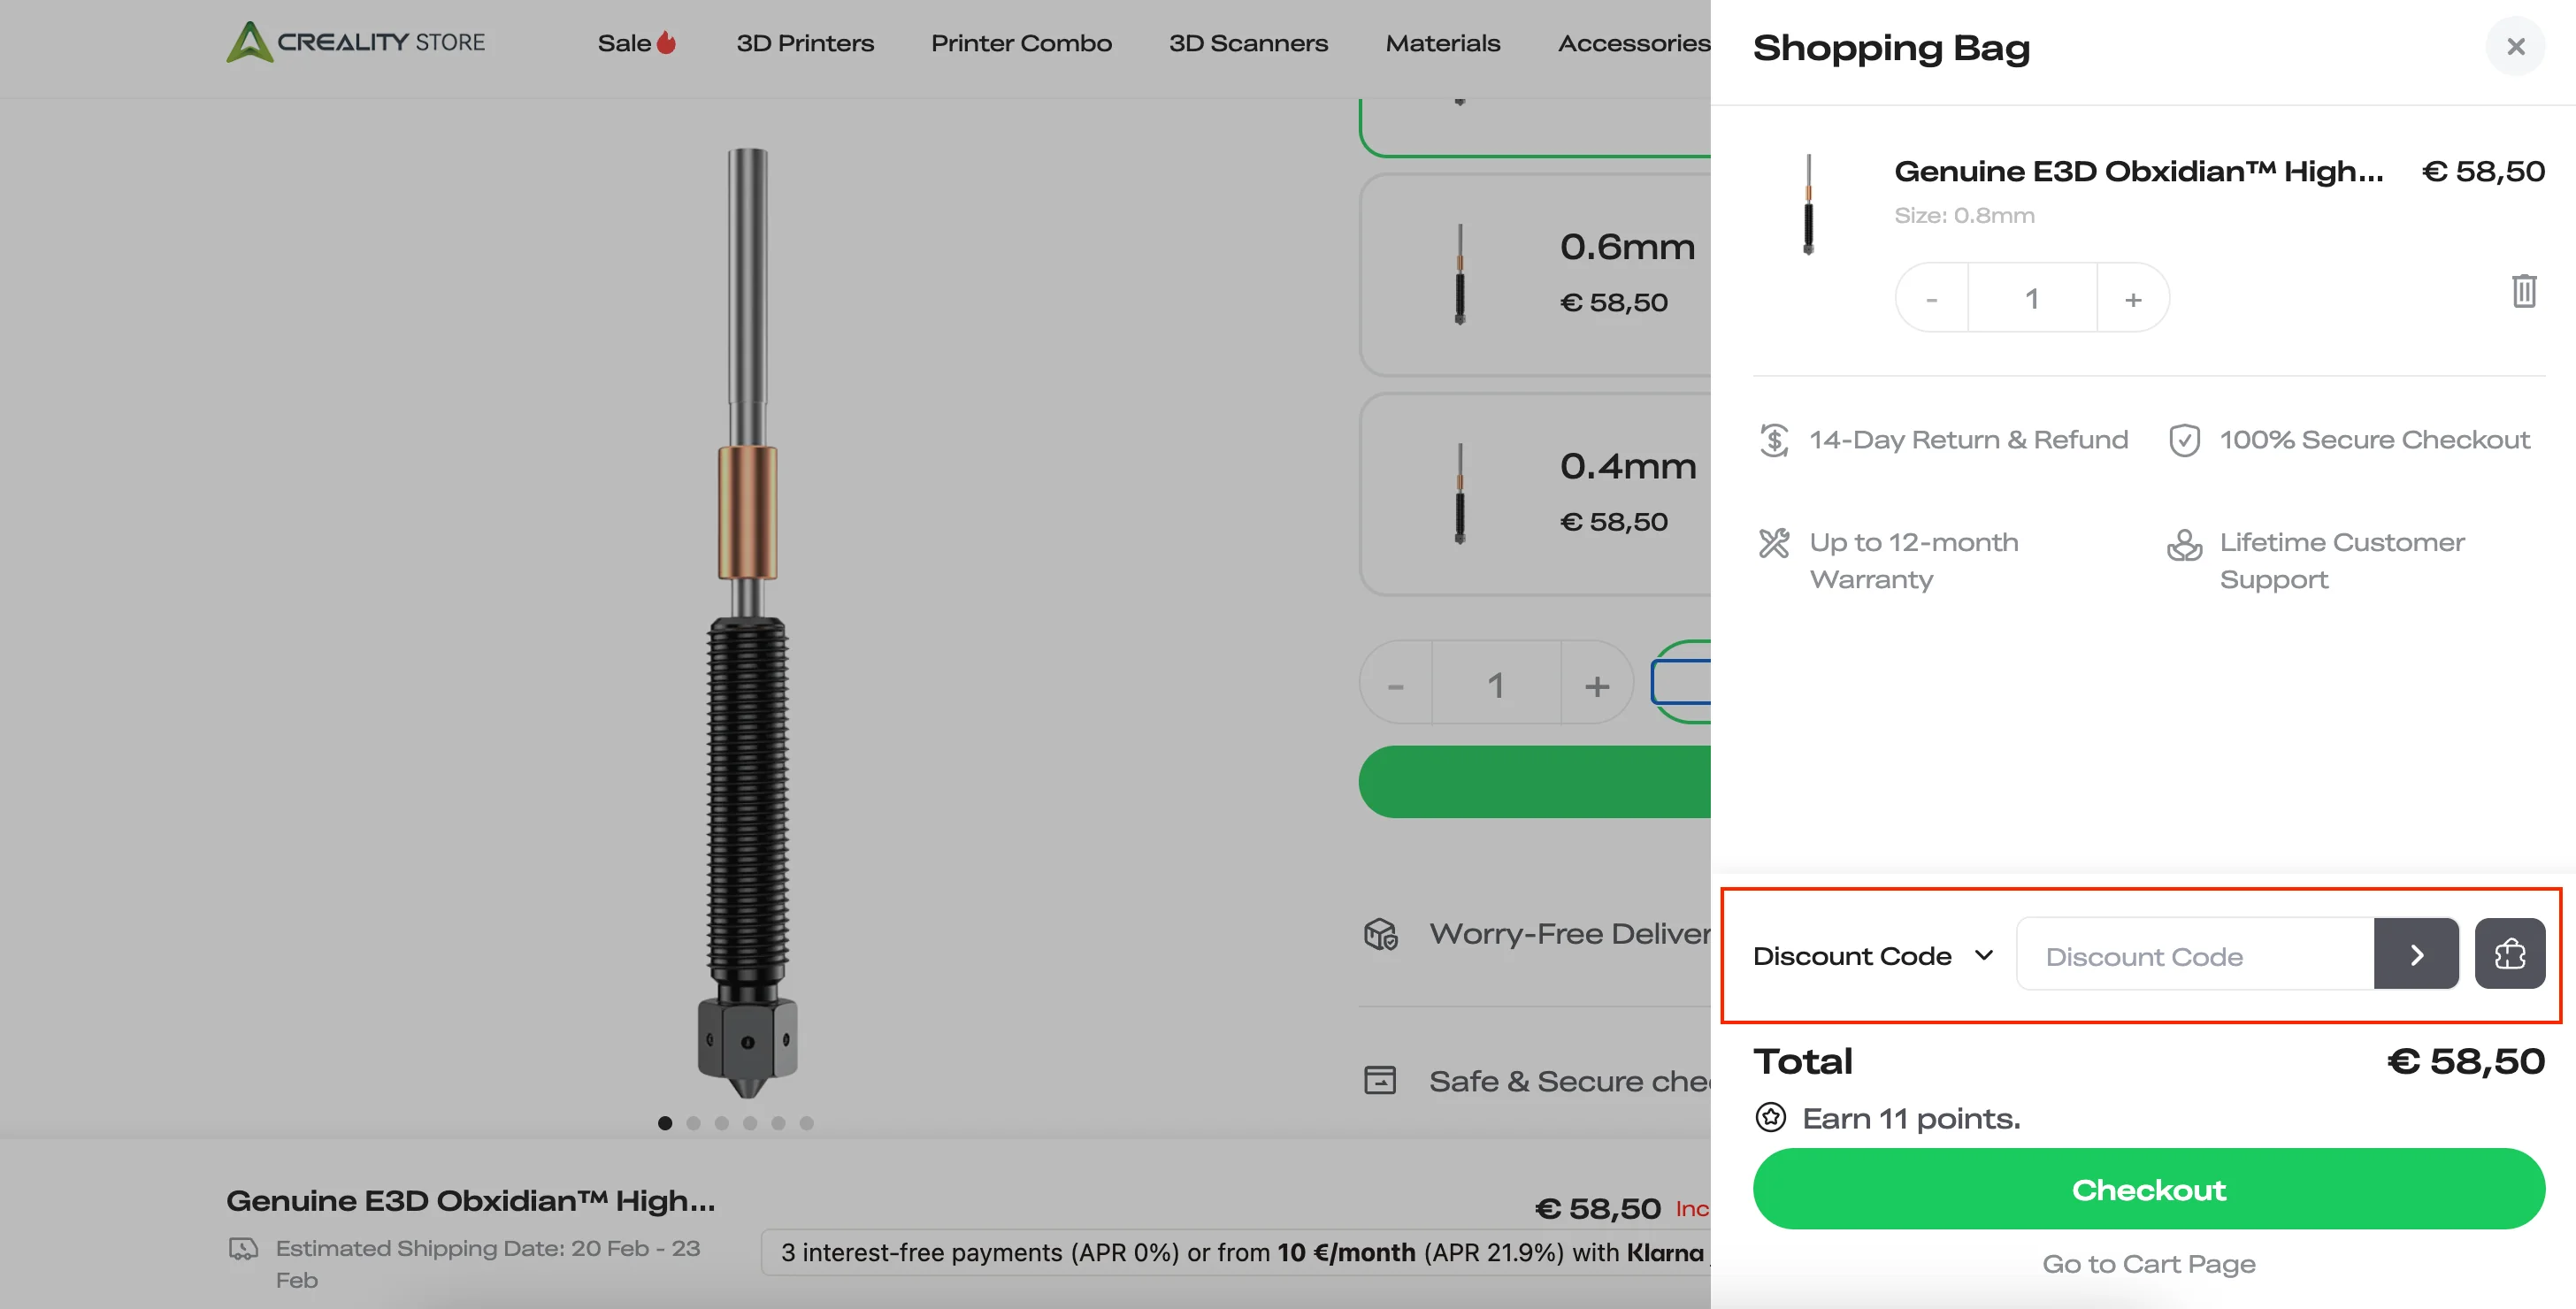The height and width of the screenshot is (1309, 2576).
Task: Click the 14-Day Return & Refund icon
Action: [x=1773, y=440]
